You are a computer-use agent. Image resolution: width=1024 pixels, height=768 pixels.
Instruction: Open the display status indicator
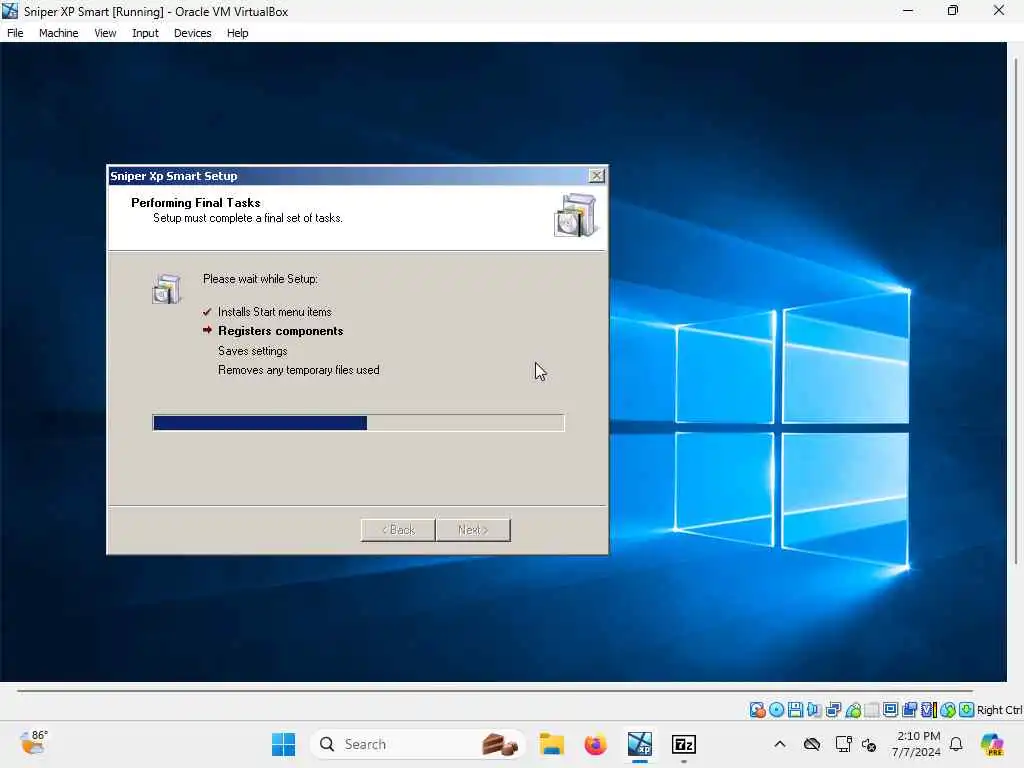tap(890, 710)
